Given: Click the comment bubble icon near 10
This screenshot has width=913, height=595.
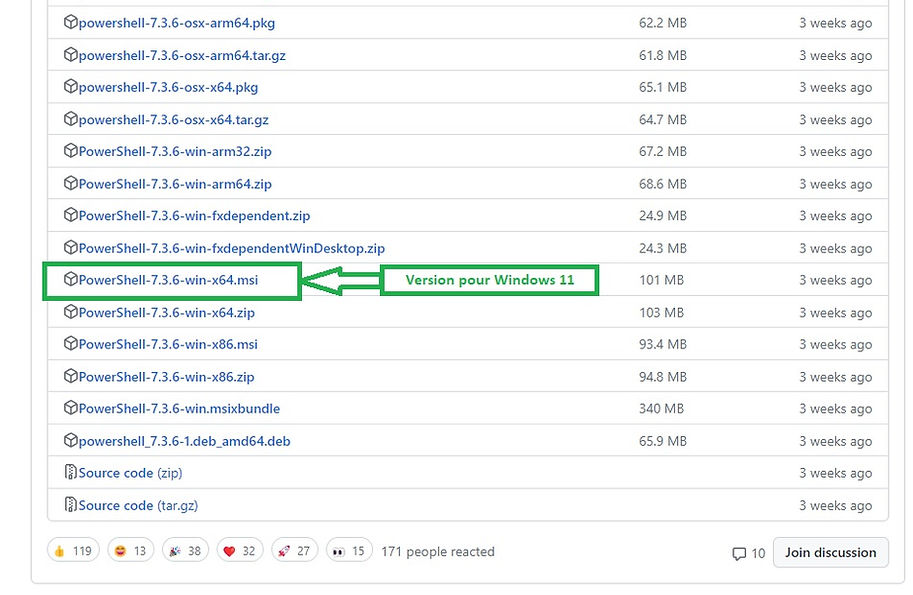Looking at the screenshot, I should [x=739, y=554].
